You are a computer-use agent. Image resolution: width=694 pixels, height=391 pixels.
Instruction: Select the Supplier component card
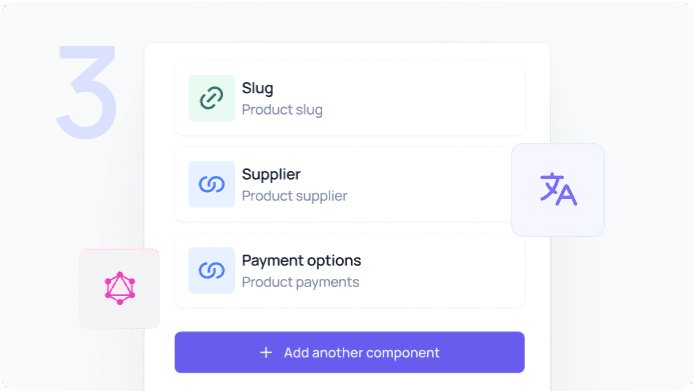[x=343, y=184]
